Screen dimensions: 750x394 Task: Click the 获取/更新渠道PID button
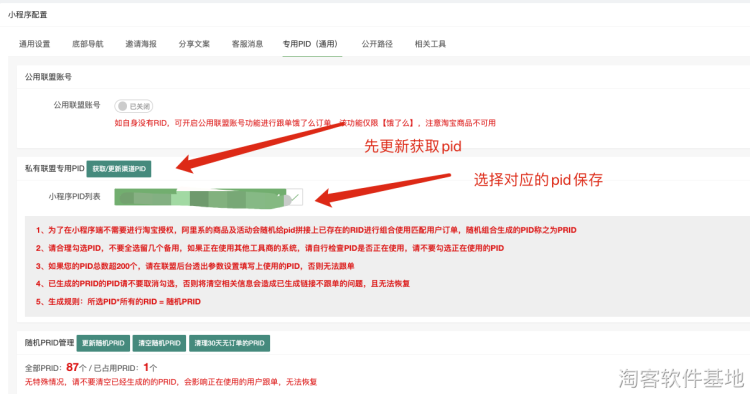point(119,169)
